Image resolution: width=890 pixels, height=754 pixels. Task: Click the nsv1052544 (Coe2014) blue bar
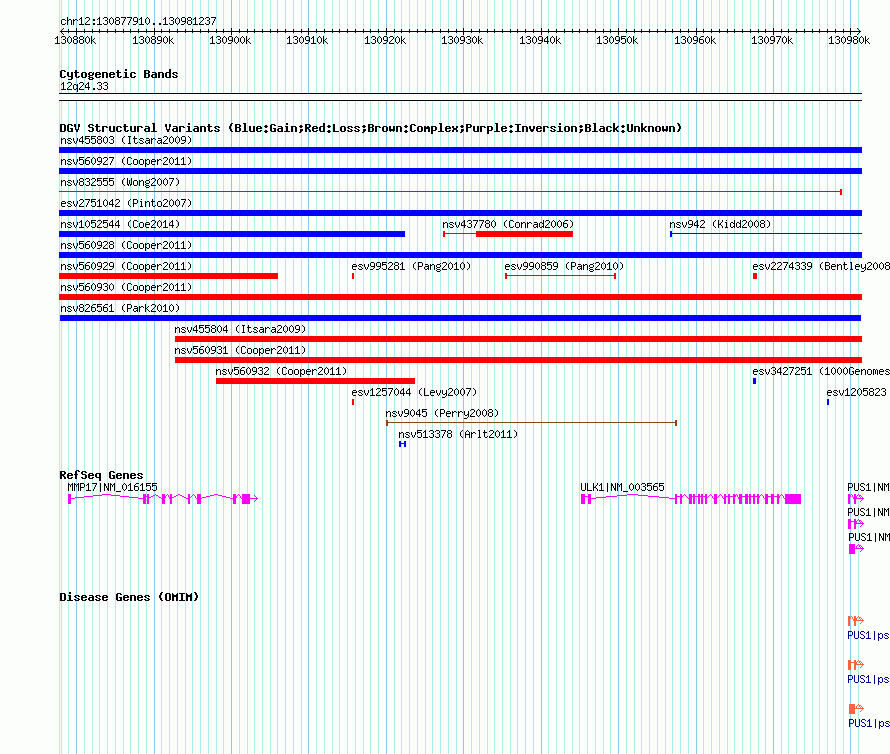(x=232, y=234)
